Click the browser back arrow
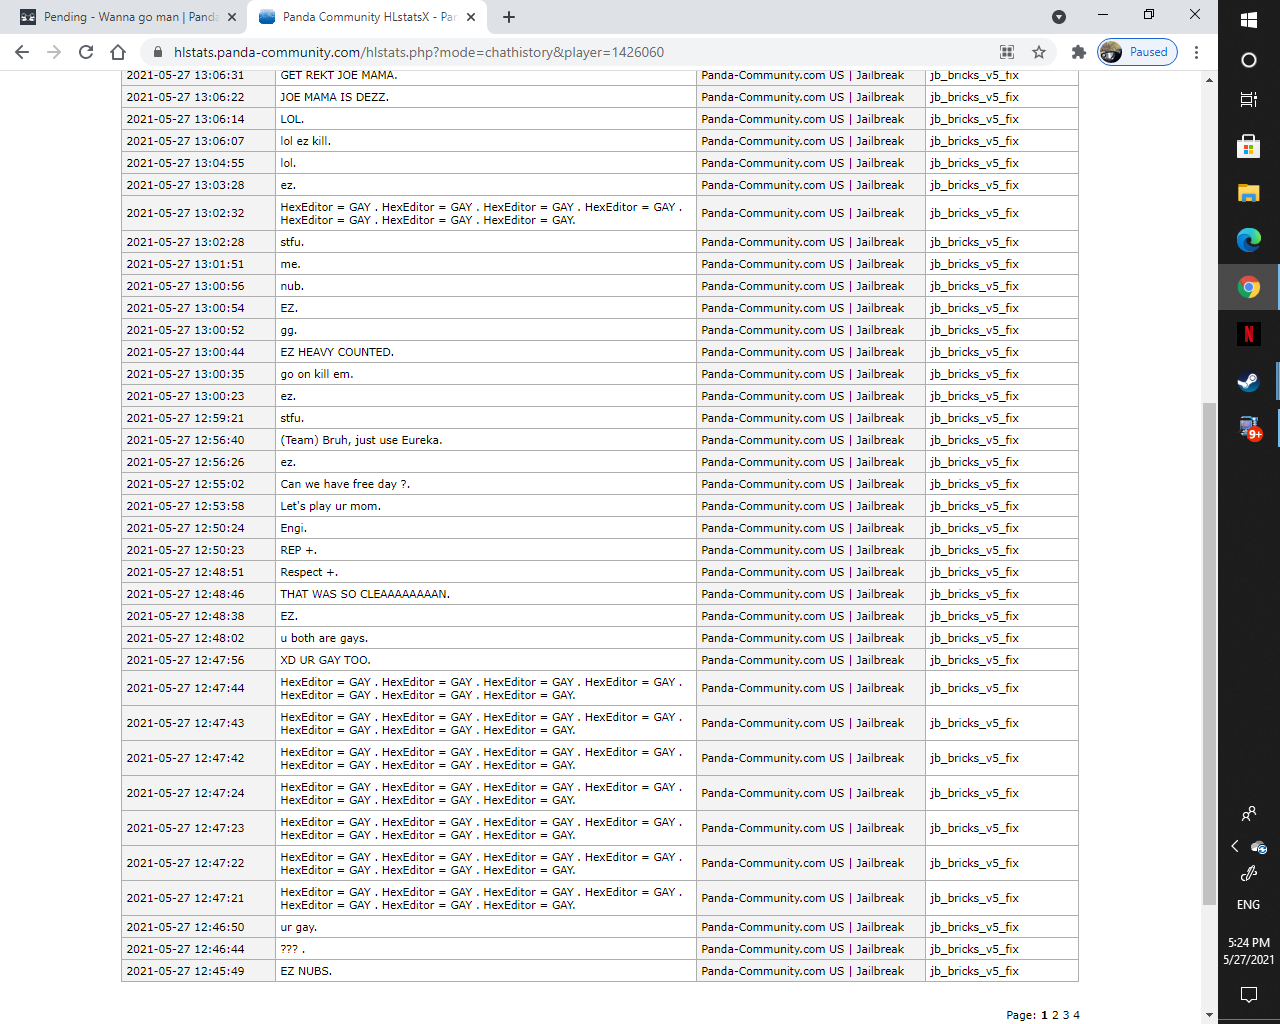The width and height of the screenshot is (1280, 1024). tap(22, 52)
